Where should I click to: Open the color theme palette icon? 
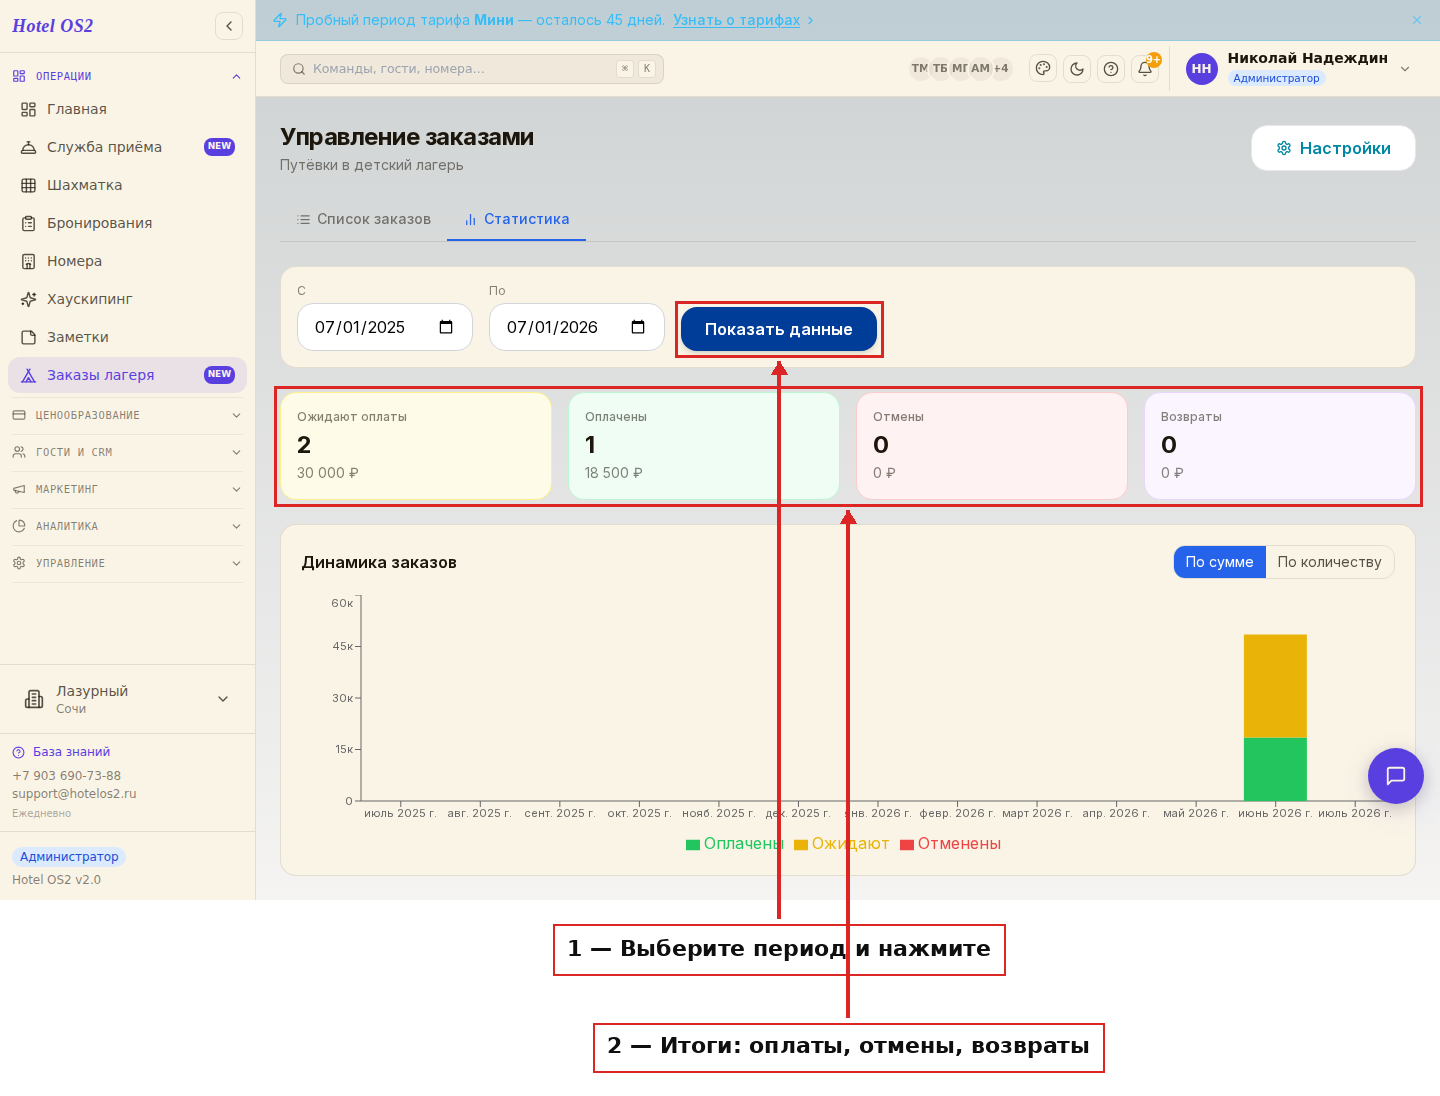(1043, 69)
